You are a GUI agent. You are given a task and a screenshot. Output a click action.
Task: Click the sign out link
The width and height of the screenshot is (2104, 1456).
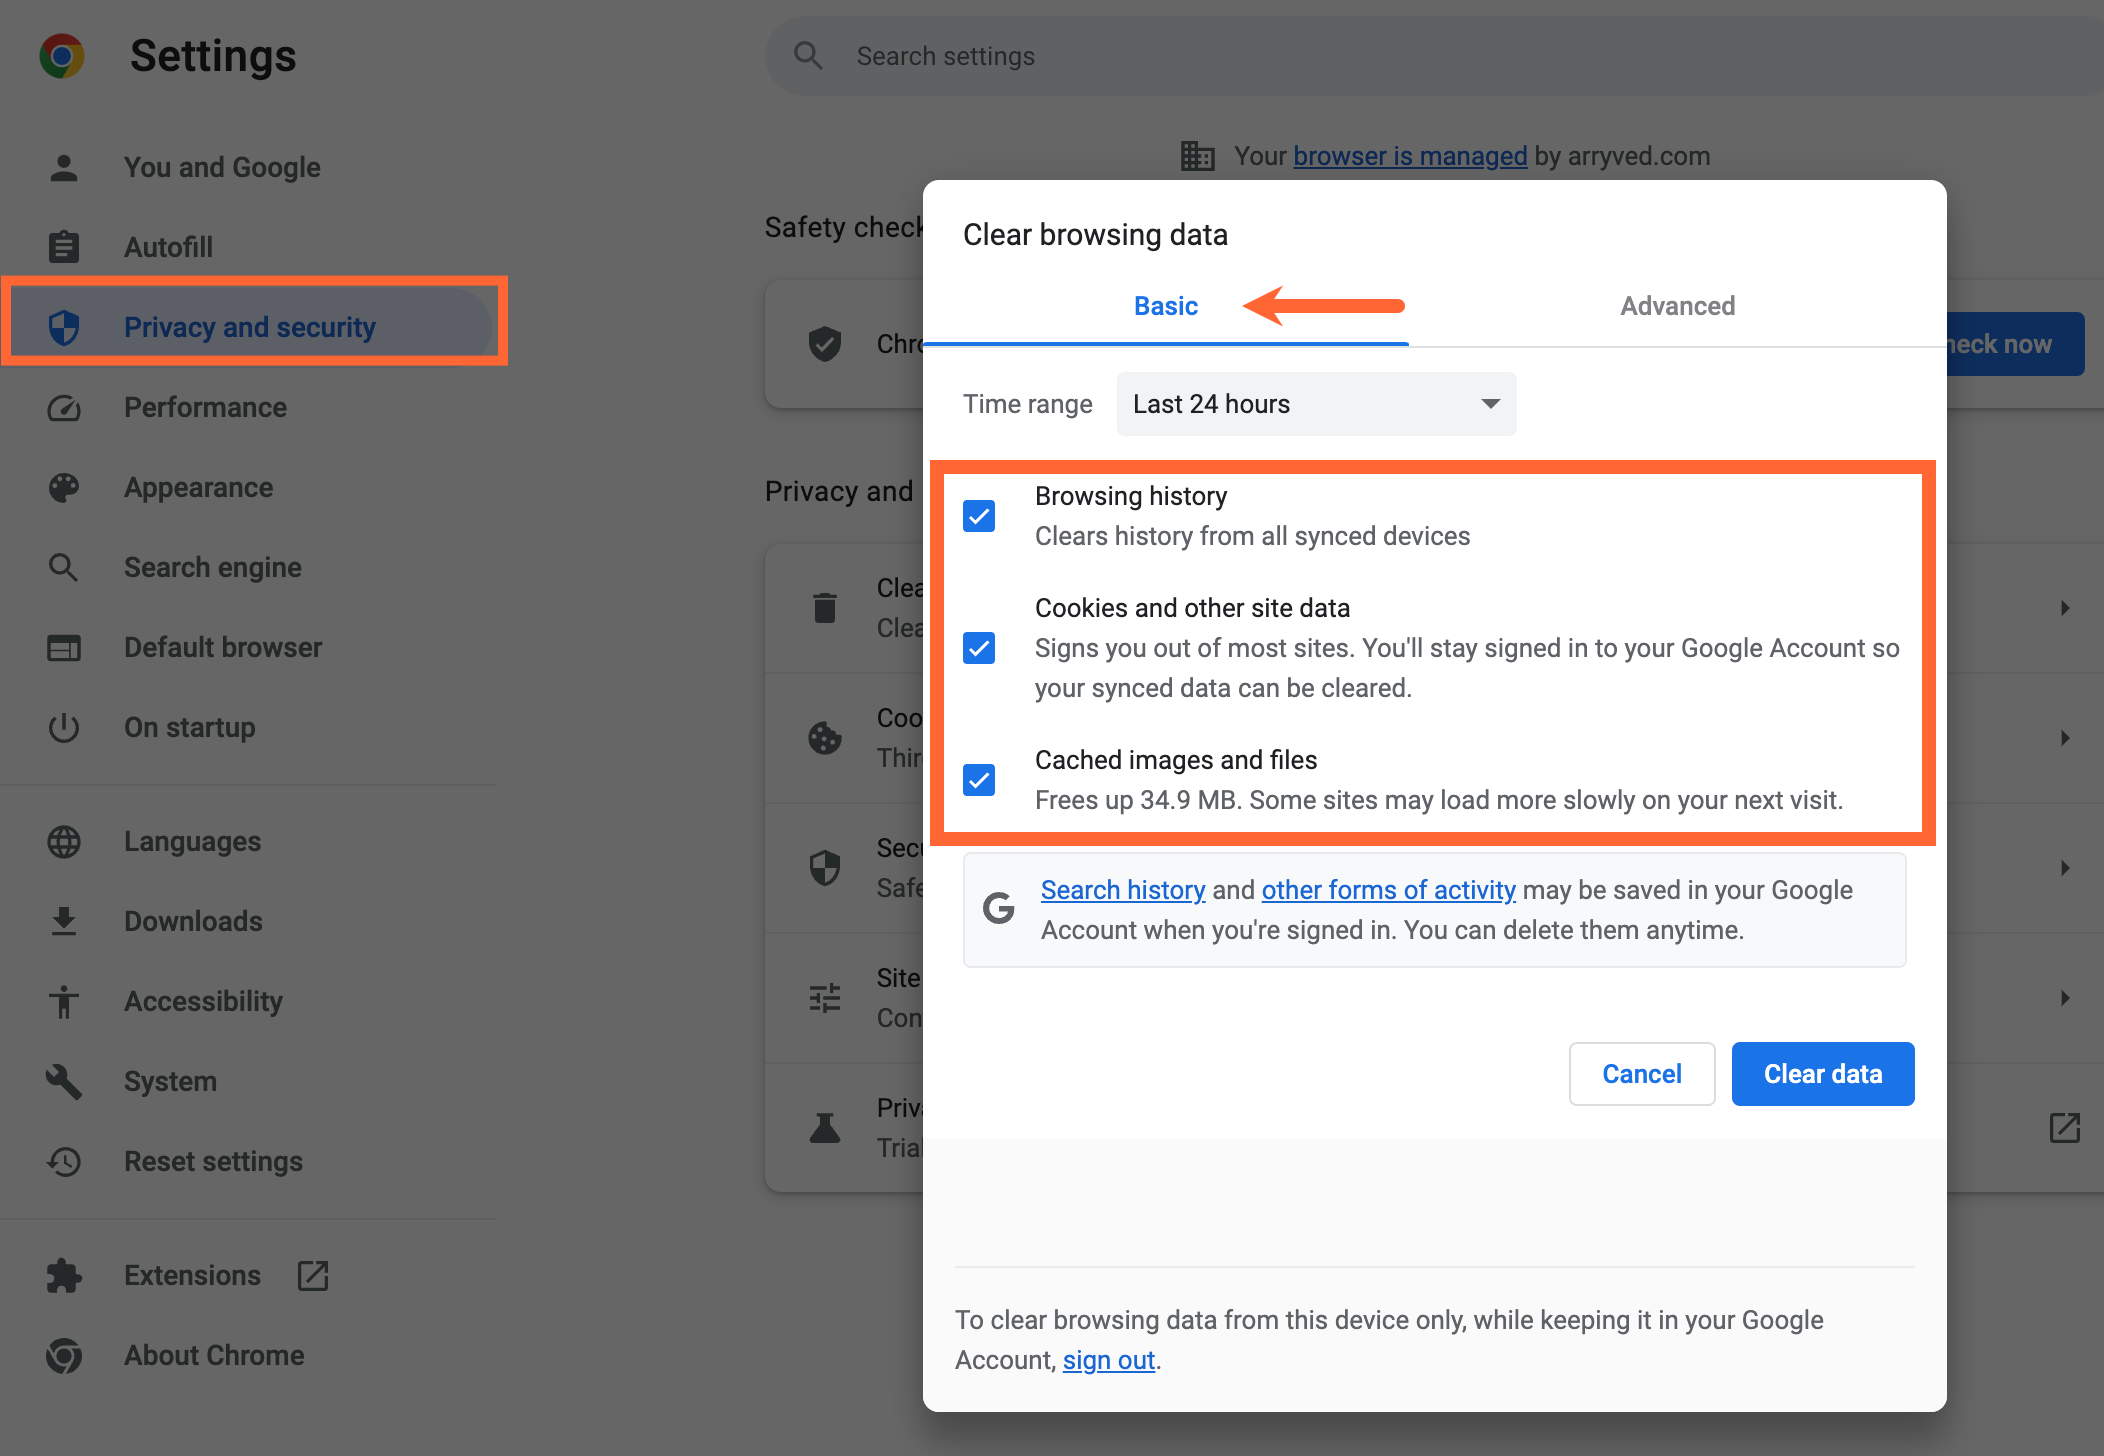(x=1109, y=1360)
